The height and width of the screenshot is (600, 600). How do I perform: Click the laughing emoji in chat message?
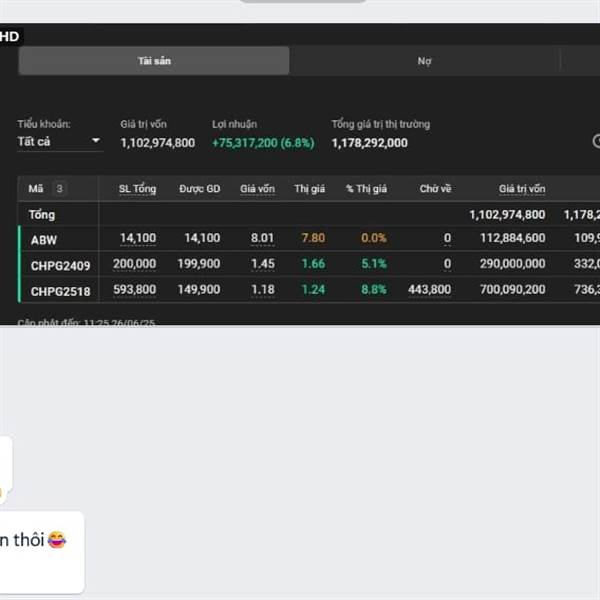[57, 540]
